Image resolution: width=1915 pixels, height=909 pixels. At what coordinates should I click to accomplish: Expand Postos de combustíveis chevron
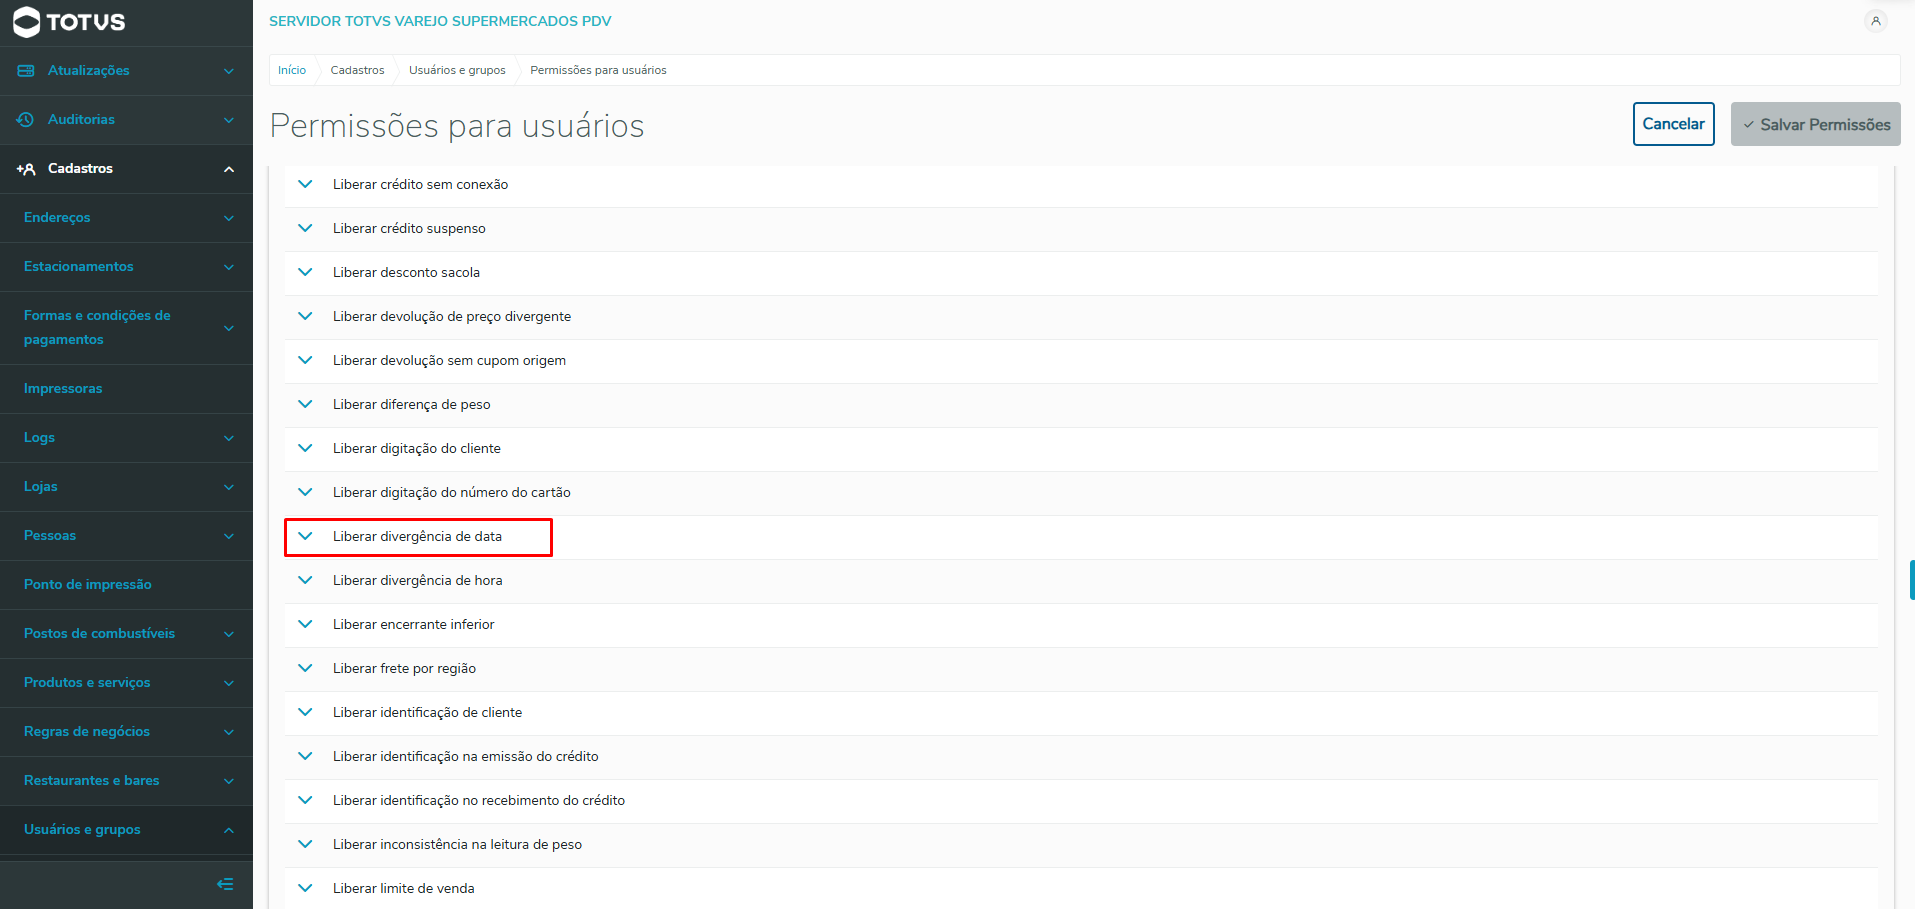[229, 634]
